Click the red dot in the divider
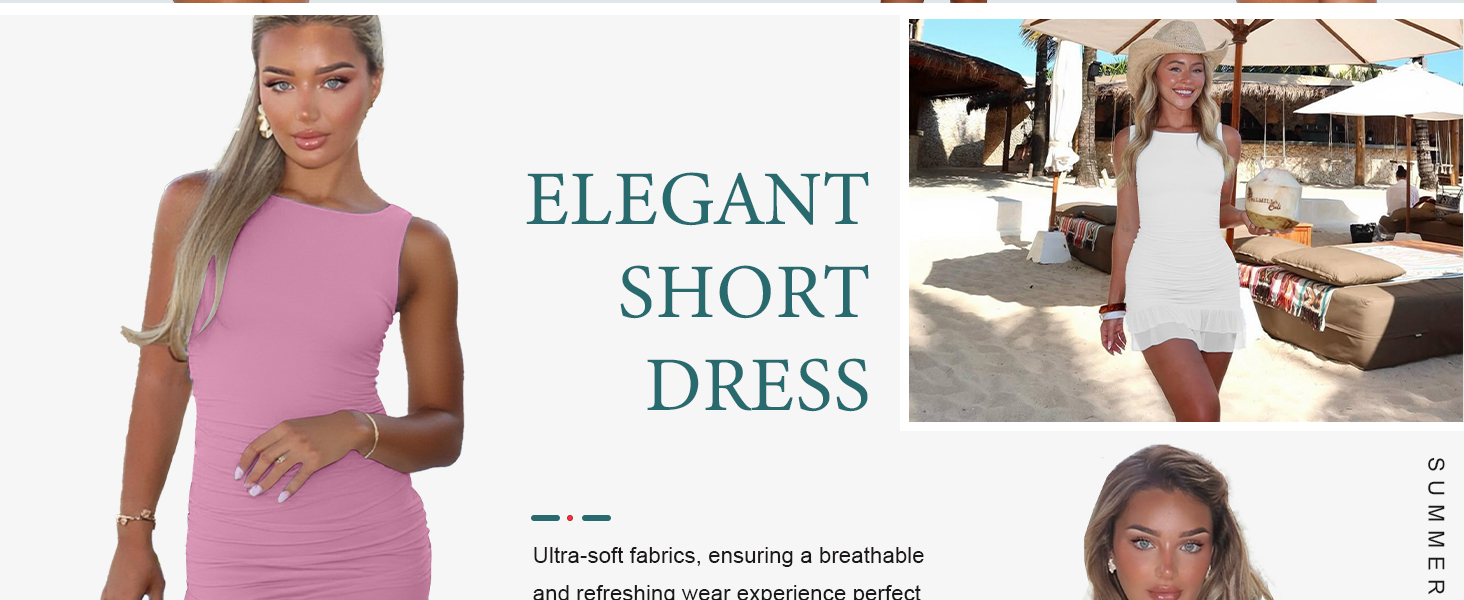 click(570, 518)
